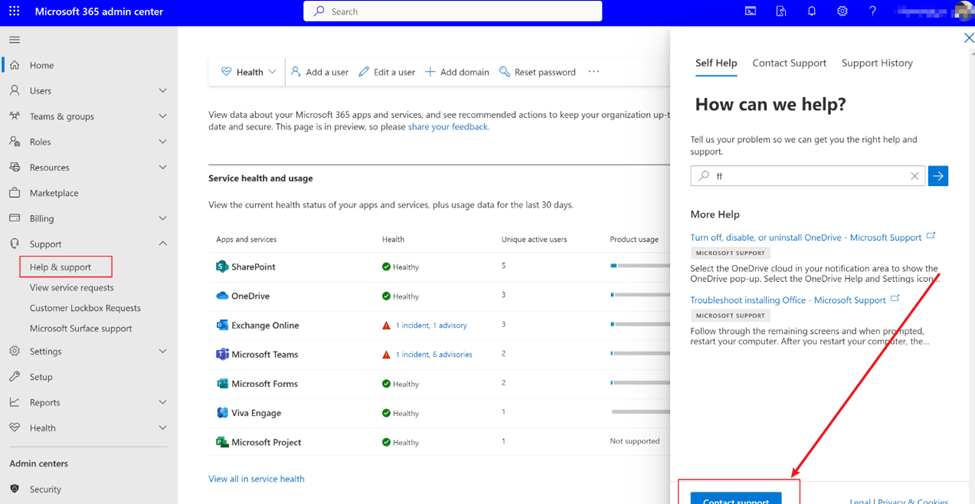Screen dimensions: 975x504
Task: Open the document icon in header
Action: (x=781, y=11)
